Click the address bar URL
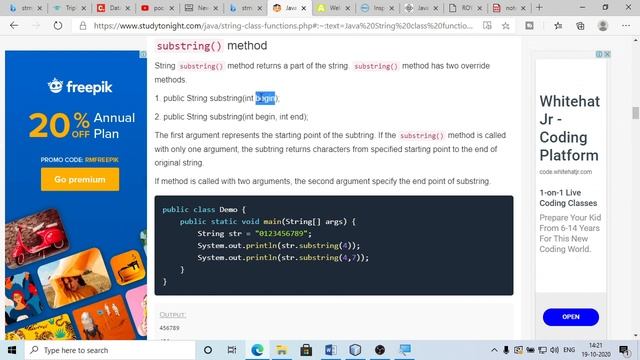Screen dimensions: 640x360 (283, 26)
